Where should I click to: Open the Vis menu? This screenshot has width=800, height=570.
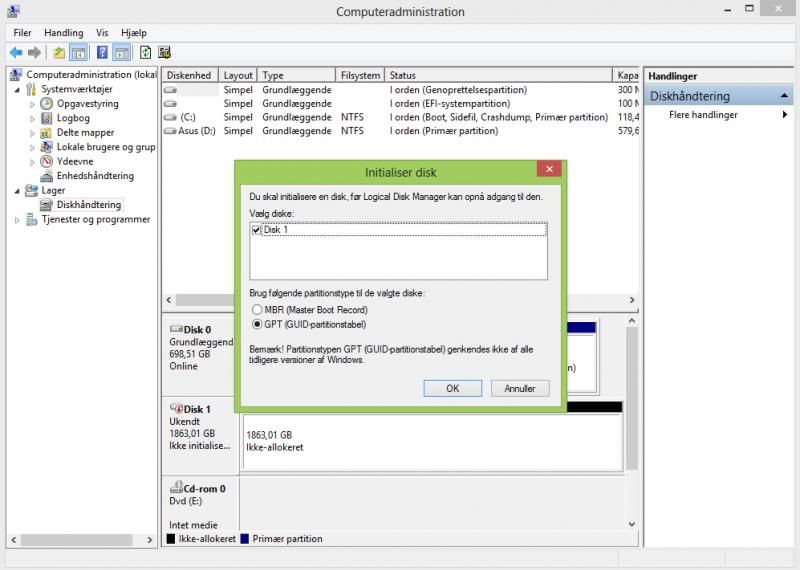click(x=102, y=32)
